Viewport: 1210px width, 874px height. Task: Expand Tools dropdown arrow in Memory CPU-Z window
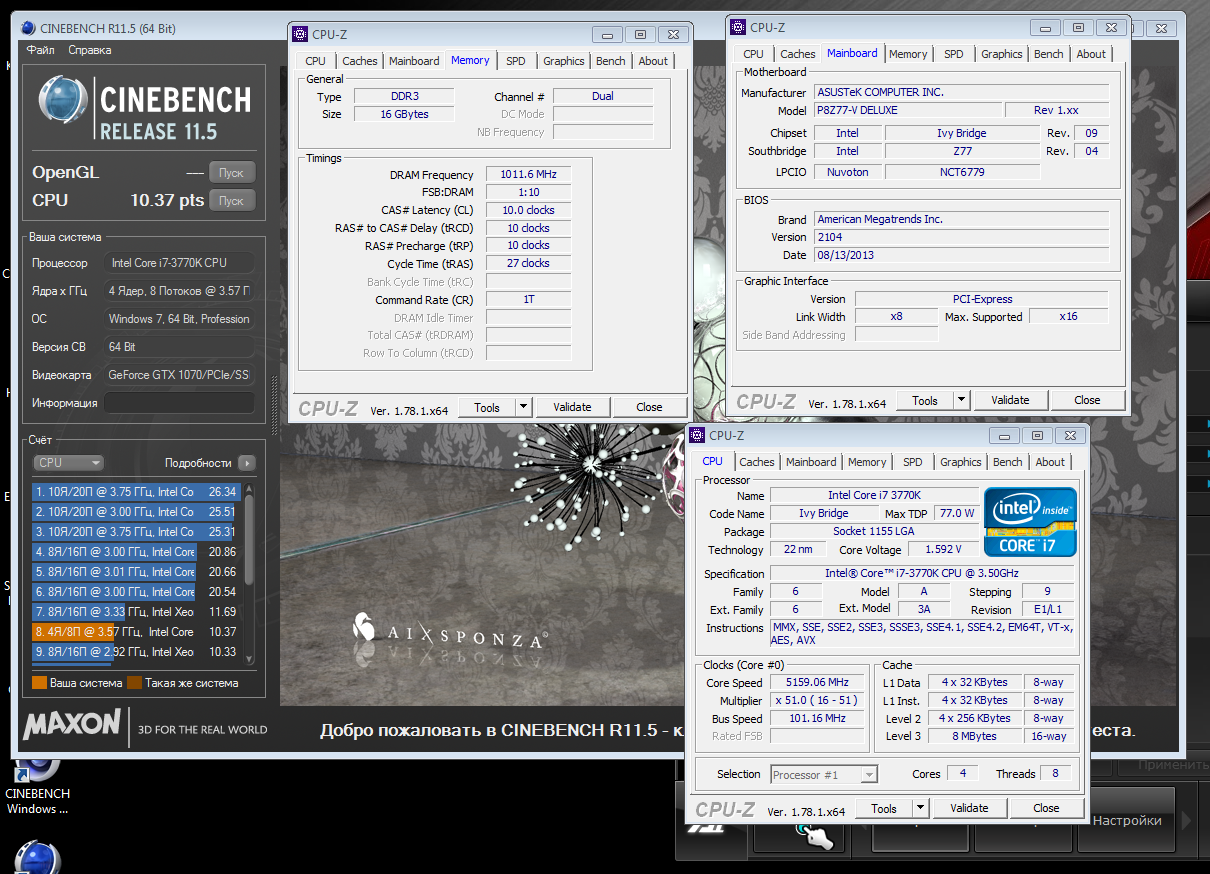[x=523, y=407]
